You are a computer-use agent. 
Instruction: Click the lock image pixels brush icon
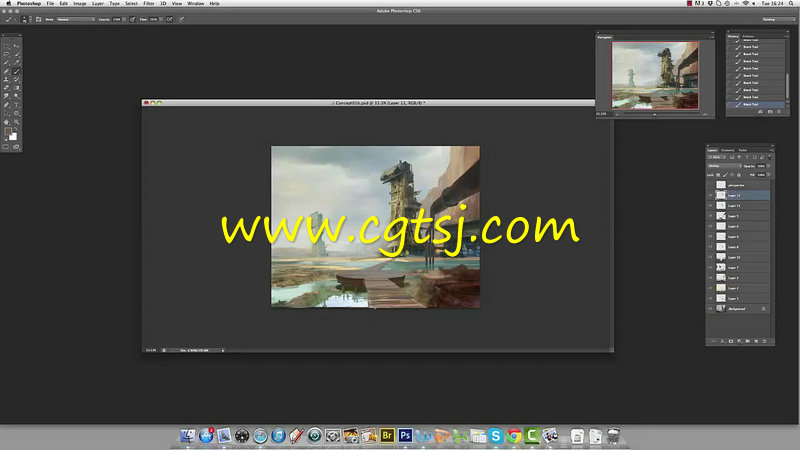point(726,175)
